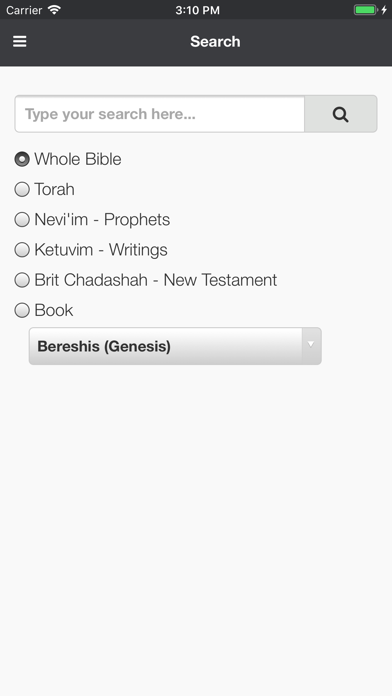
Task: Focus the 'Type your search here...' field
Action: [160, 114]
